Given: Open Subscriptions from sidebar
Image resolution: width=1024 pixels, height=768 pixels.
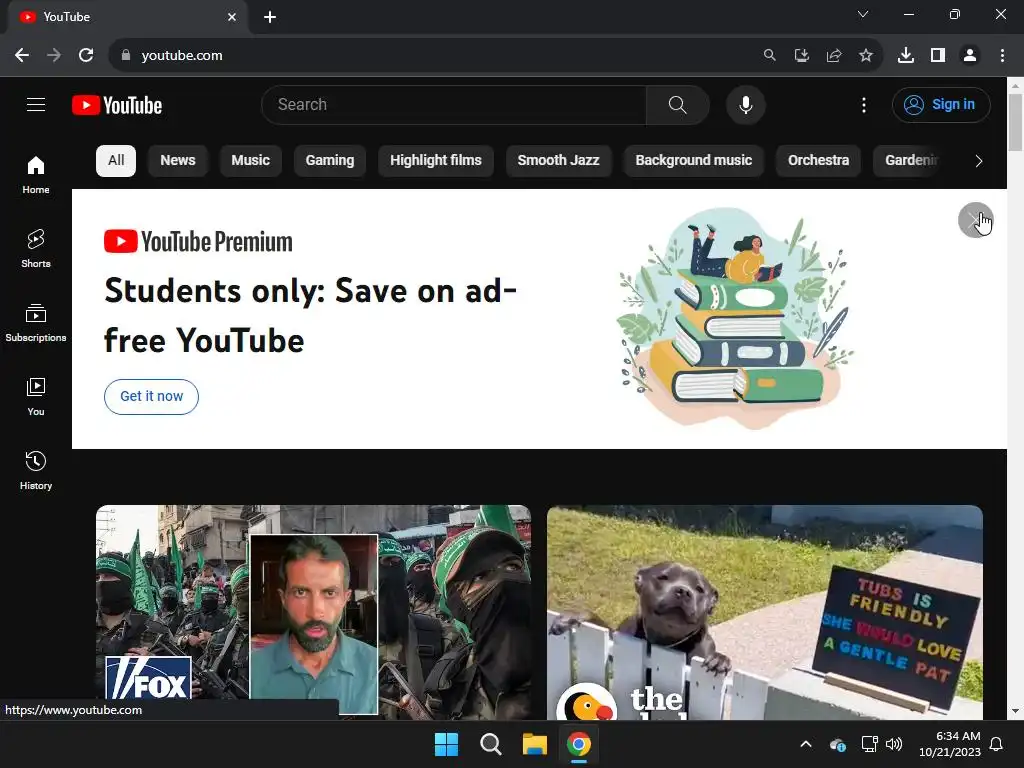Looking at the screenshot, I should coord(36,323).
